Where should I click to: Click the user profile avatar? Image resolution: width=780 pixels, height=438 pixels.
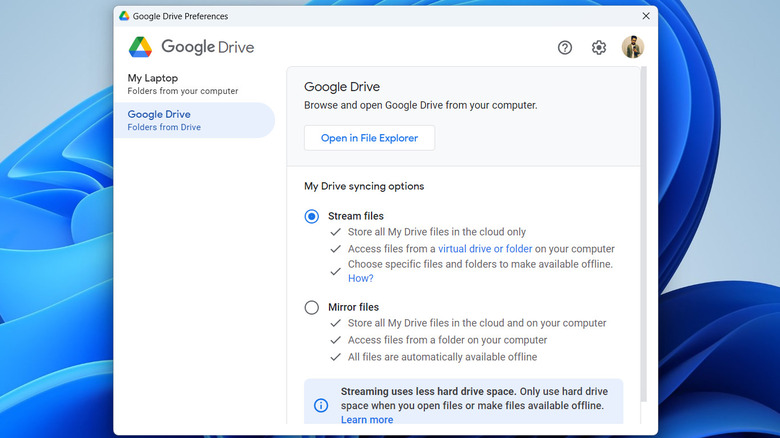click(633, 47)
